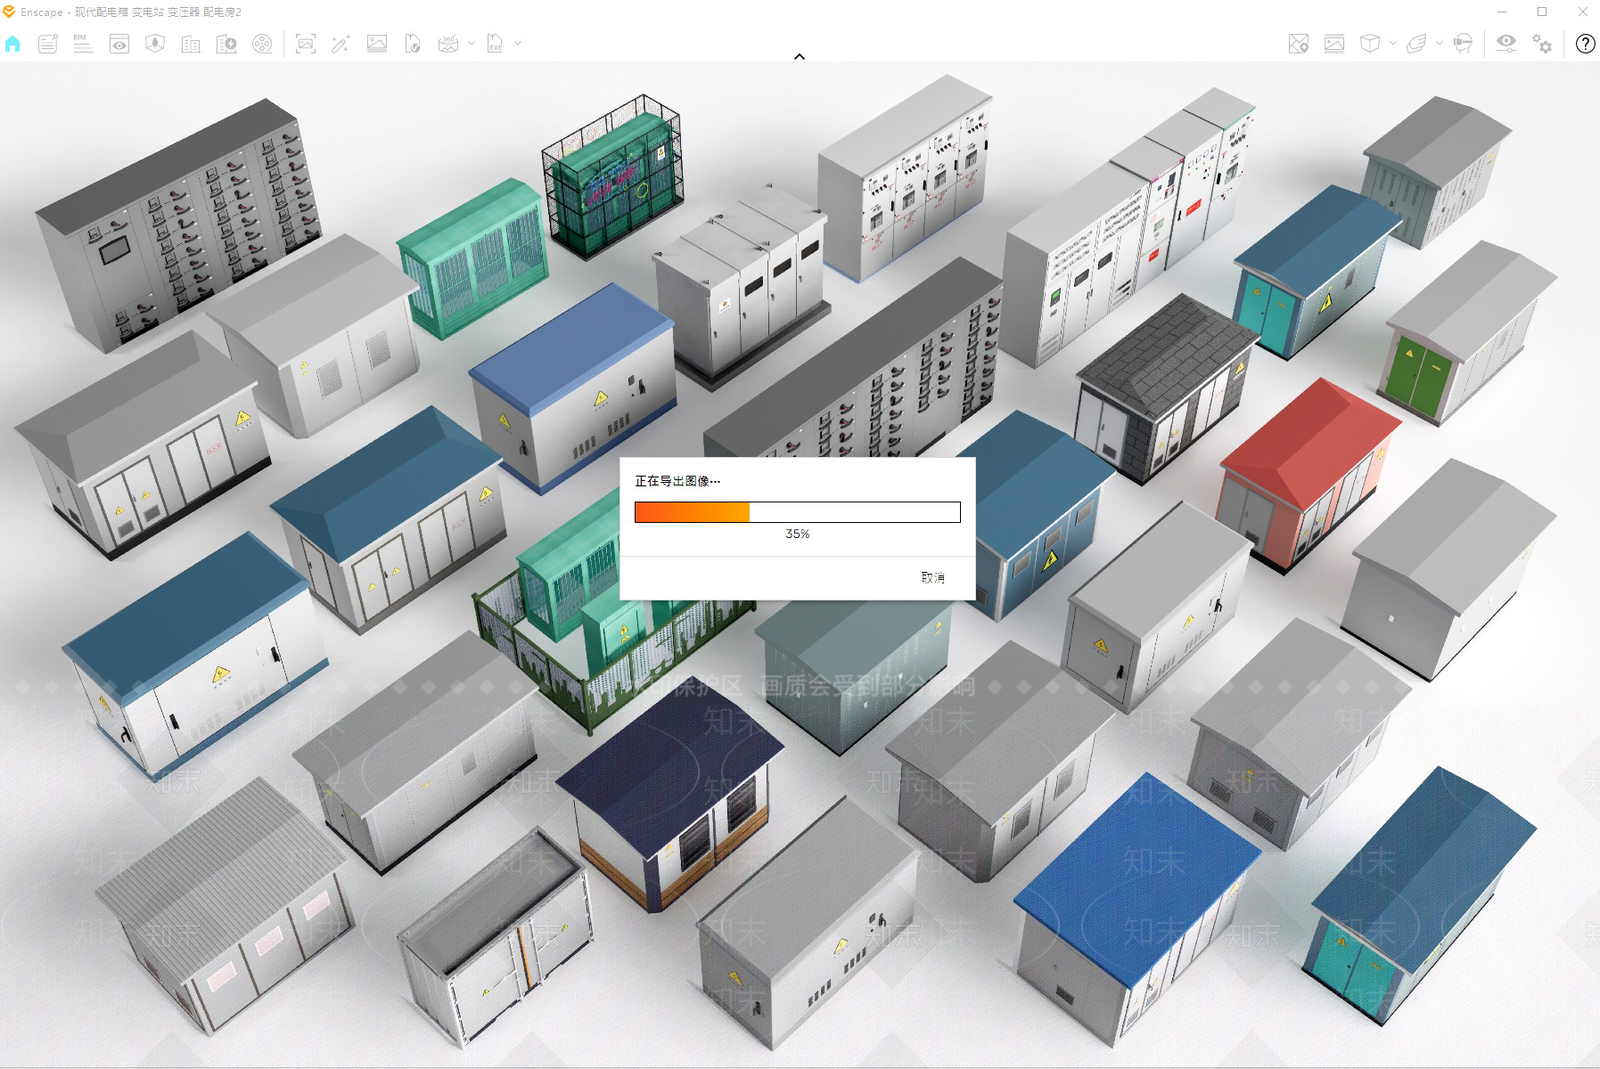
Task: Enable VR headset mode
Action: tap(1463, 44)
